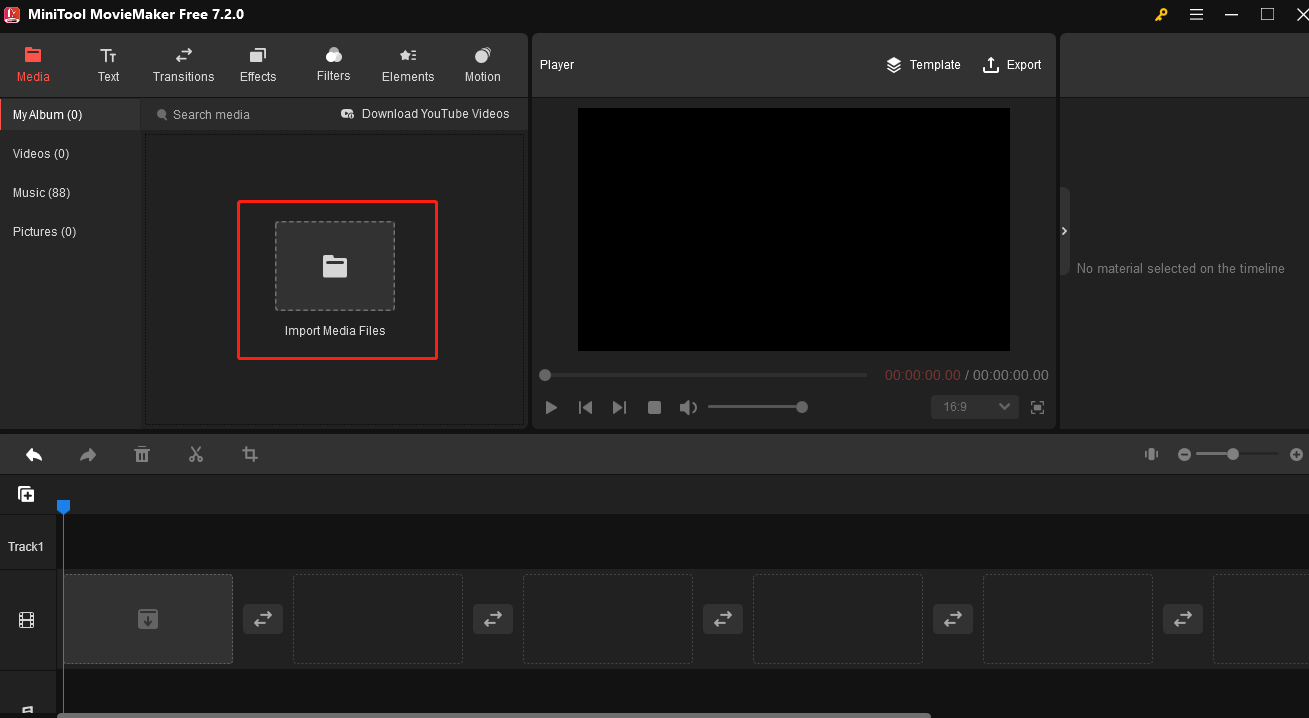This screenshot has height=718, width=1309.
Task: Click Download YouTube Videos
Action: [x=425, y=114]
